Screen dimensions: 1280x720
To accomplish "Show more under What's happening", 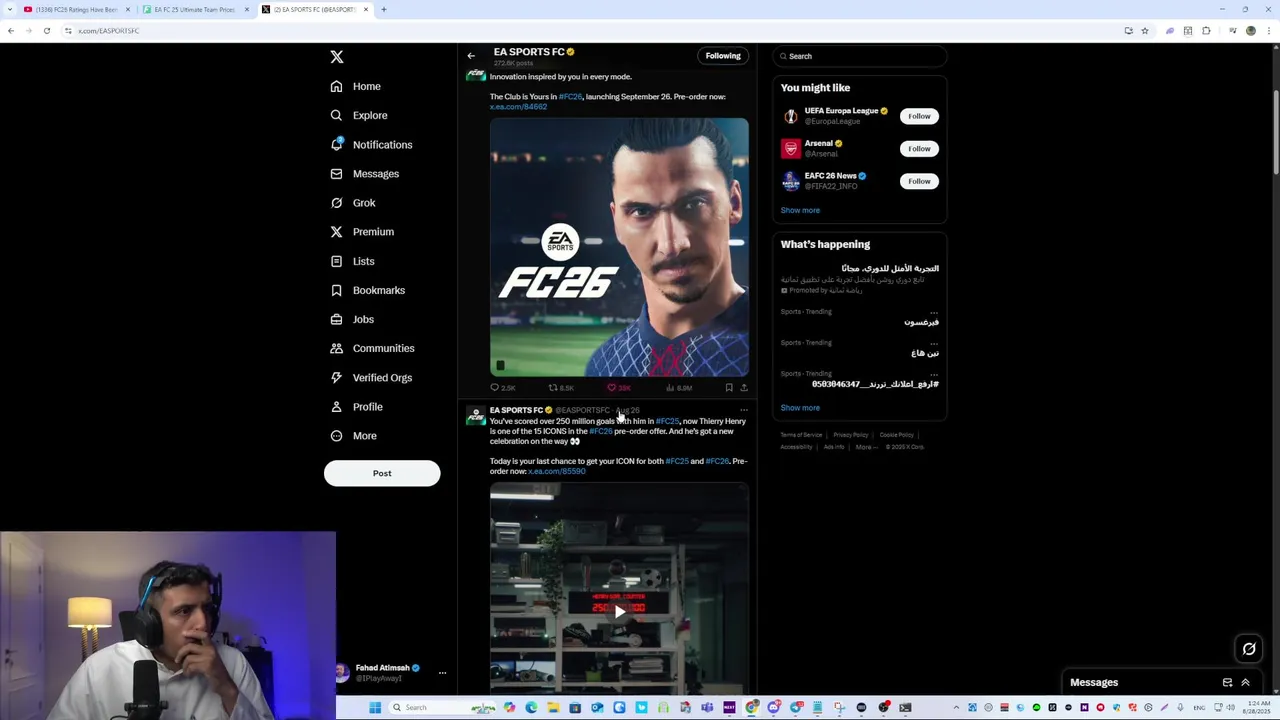I will click(x=800, y=408).
